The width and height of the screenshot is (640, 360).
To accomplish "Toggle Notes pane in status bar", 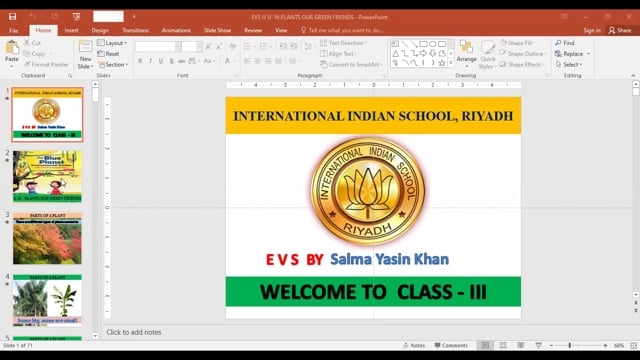I will [x=414, y=345].
